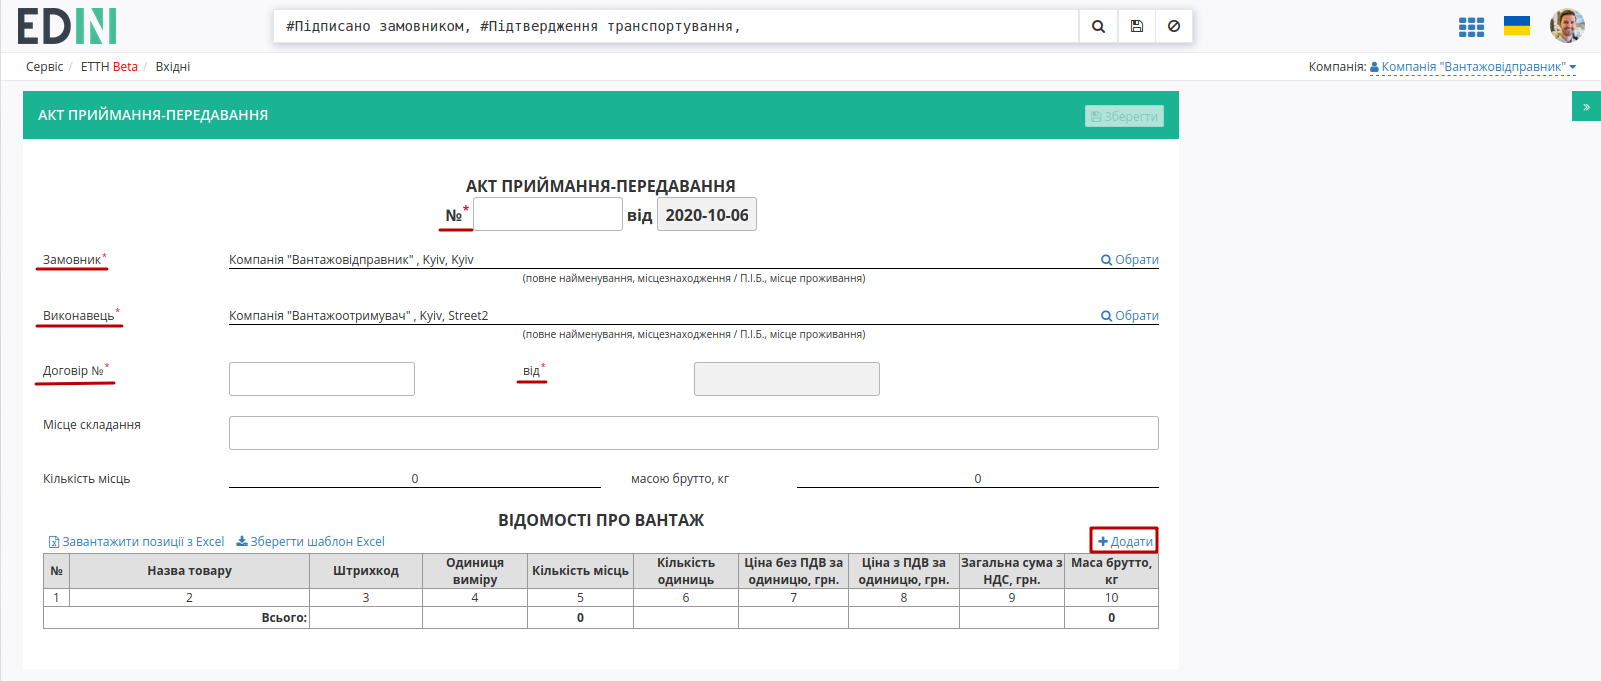Click Зберегти шаблон Excel
This screenshot has height=681, width=1601.
click(x=310, y=541)
